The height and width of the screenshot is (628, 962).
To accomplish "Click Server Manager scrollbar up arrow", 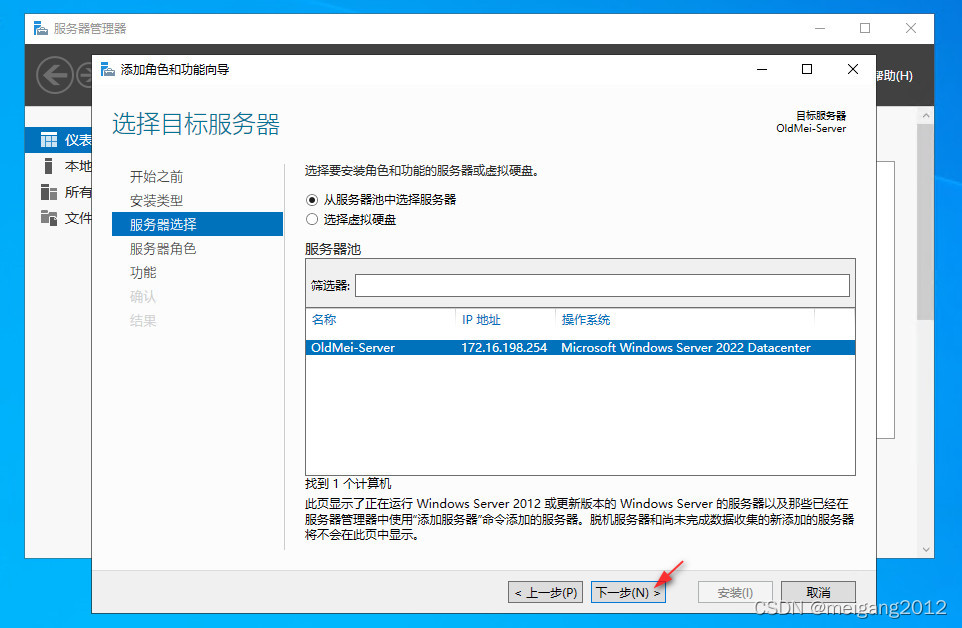I will click(x=926, y=115).
